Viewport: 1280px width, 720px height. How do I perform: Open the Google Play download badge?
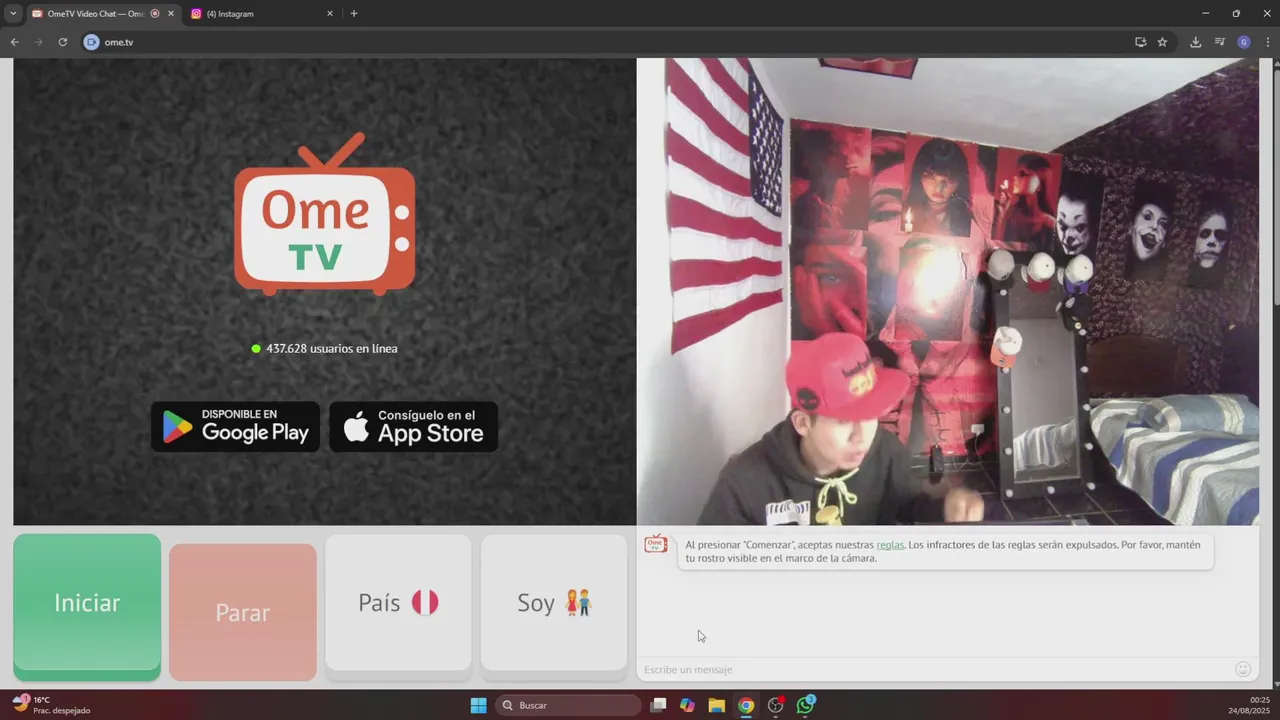tap(235, 427)
